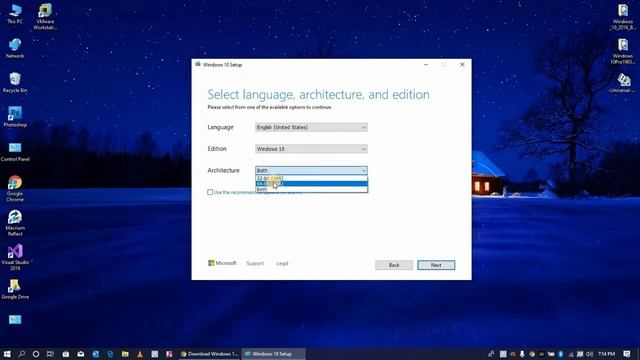Click the Microsoft logo in setup
640x360 pixels.
point(222,263)
